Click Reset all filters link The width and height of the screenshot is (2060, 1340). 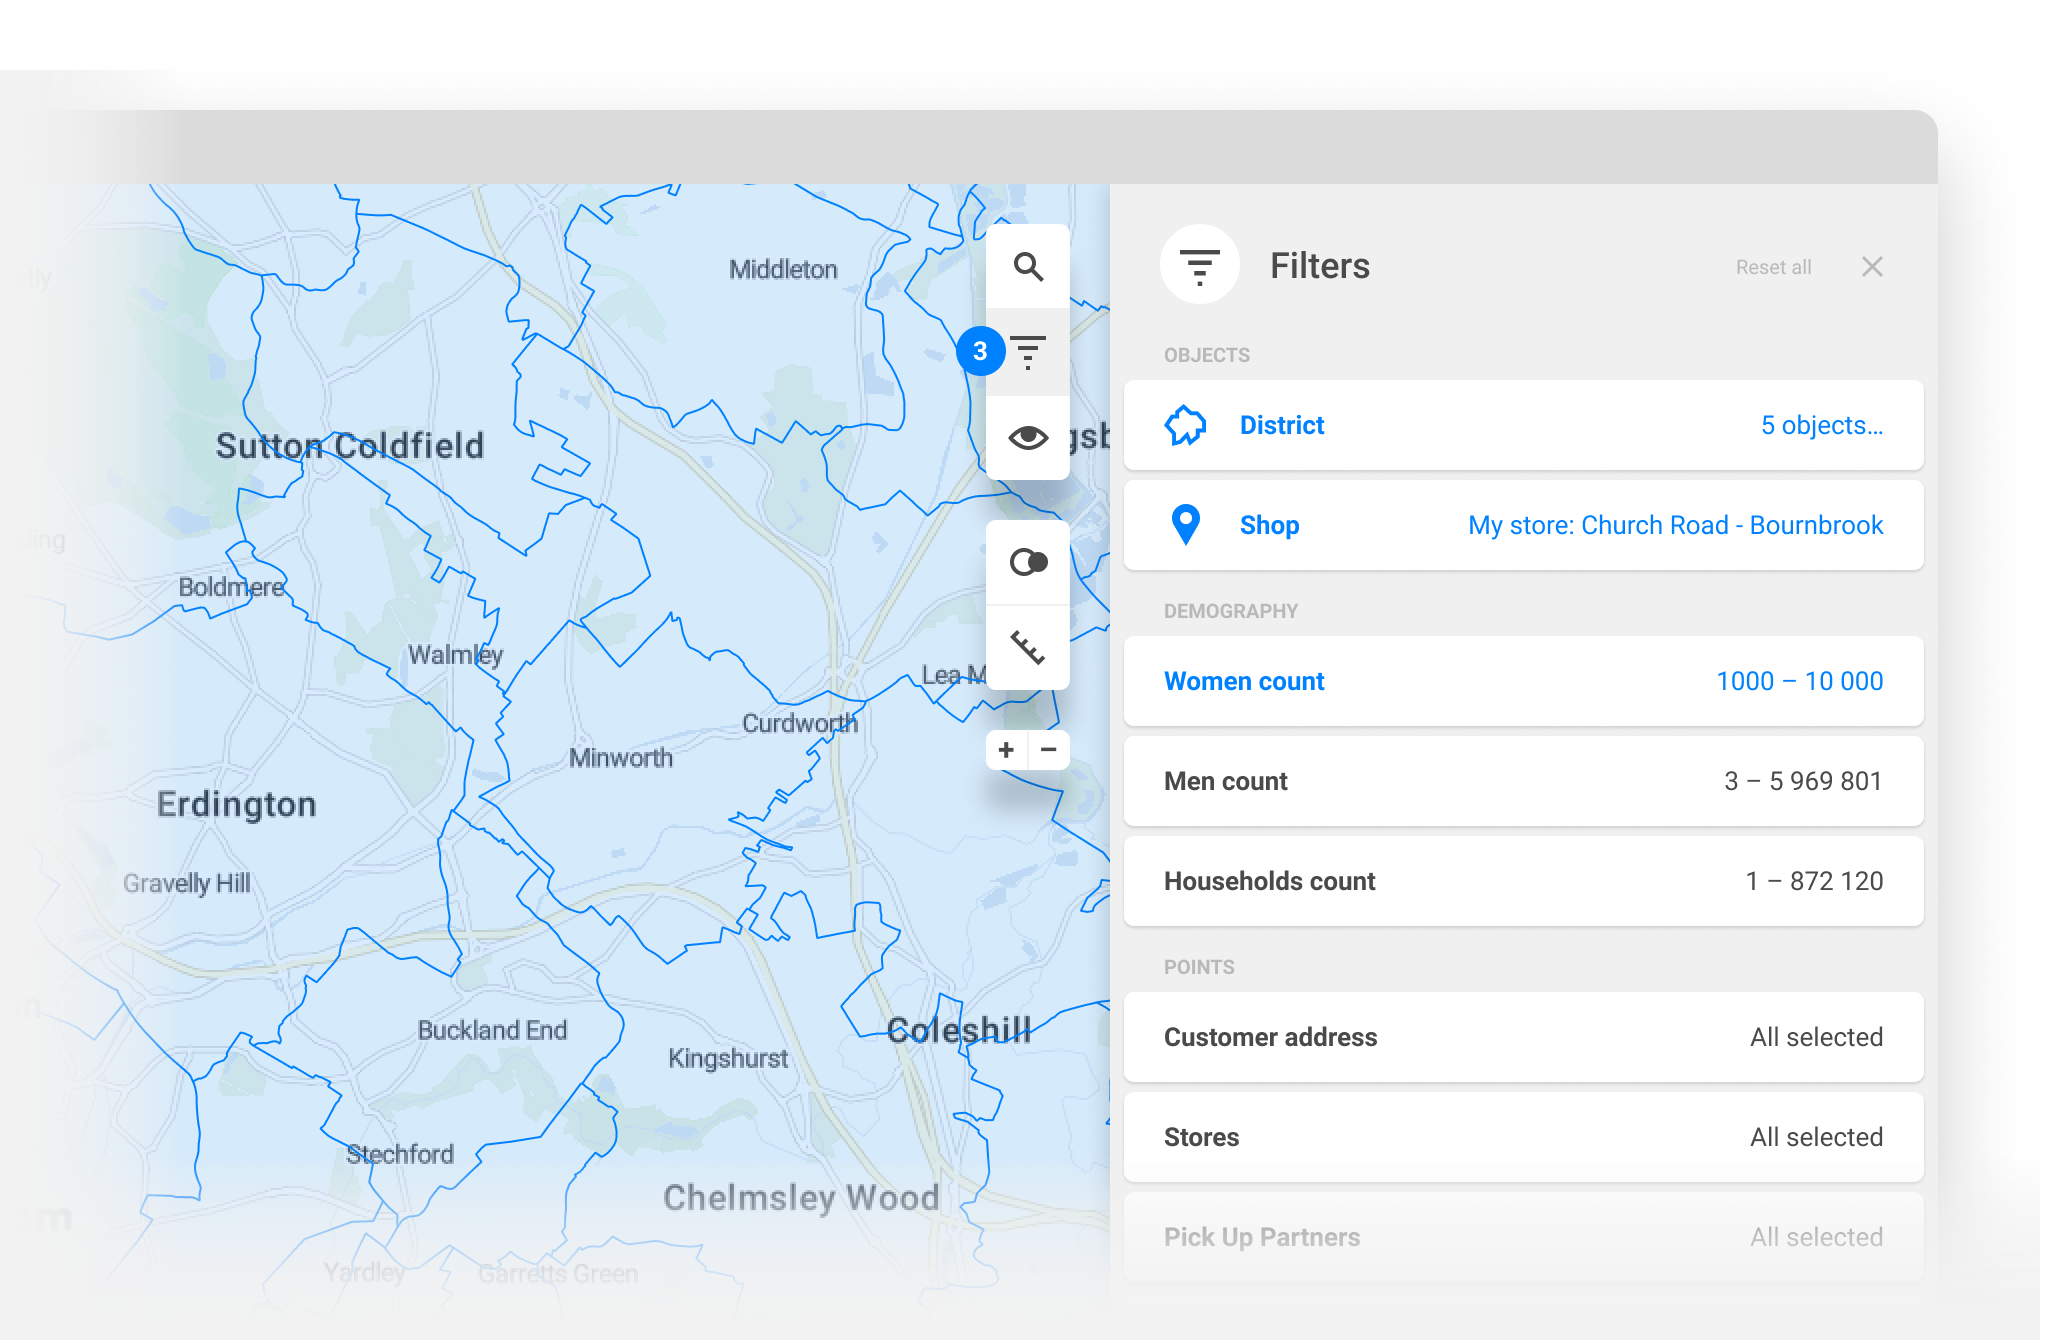coord(1773,267)
